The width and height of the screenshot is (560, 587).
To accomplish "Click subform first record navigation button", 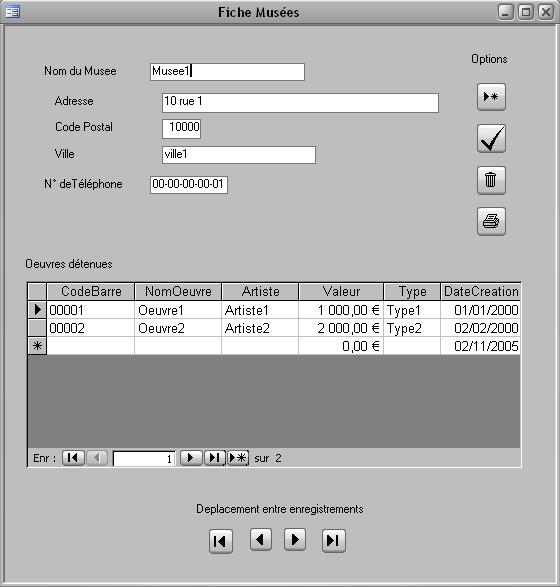I will [x=73, y=458].
